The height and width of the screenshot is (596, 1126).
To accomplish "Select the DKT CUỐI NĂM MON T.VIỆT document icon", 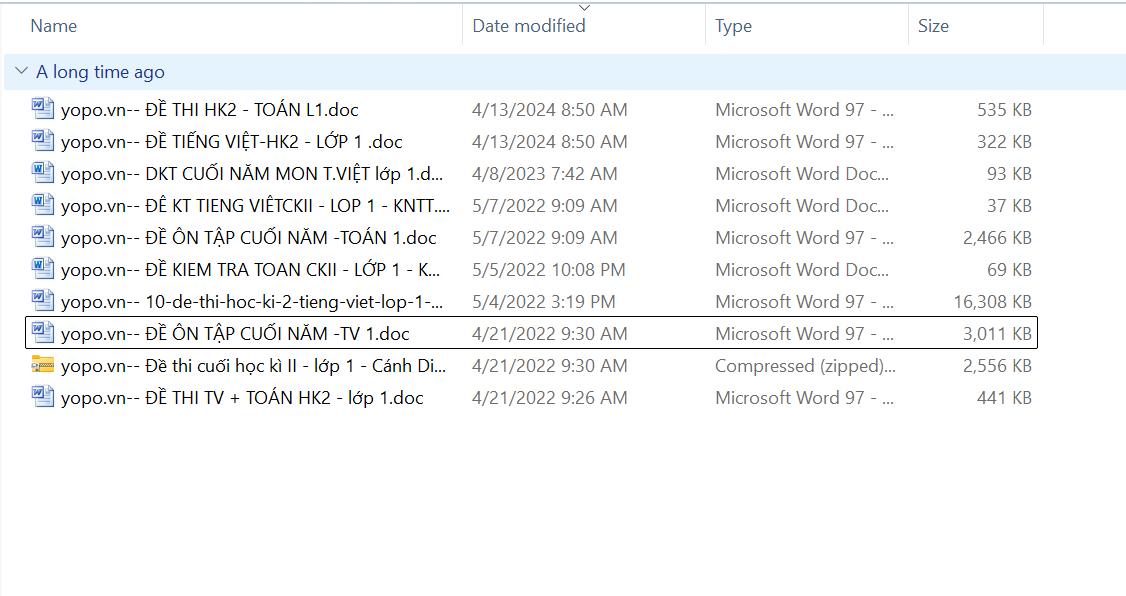I will [x=42, y=173].
